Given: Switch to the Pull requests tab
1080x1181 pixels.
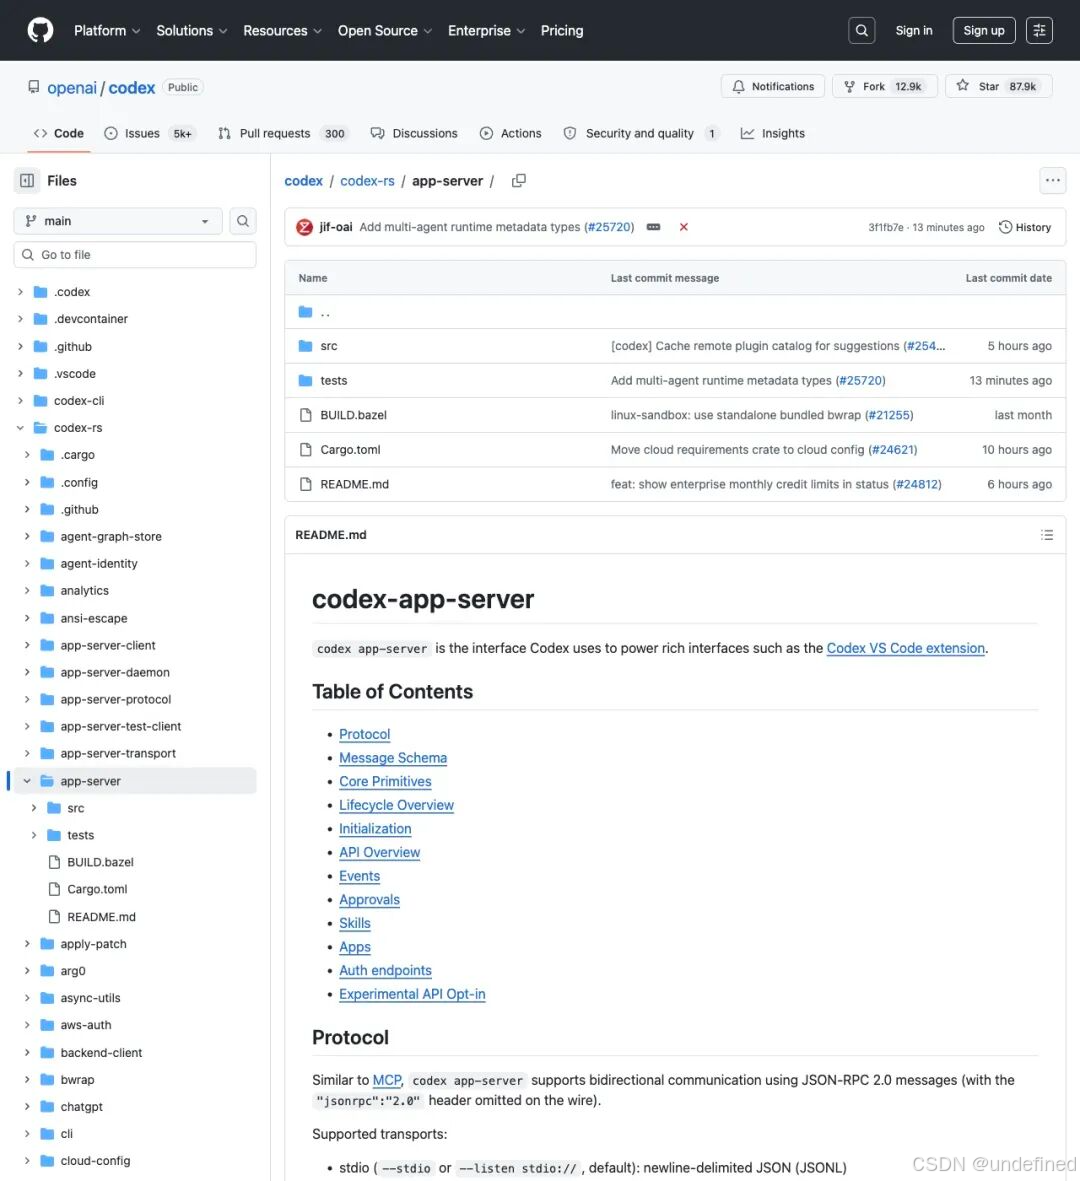Looking at the screenshot, I should [x=282, y=133].
